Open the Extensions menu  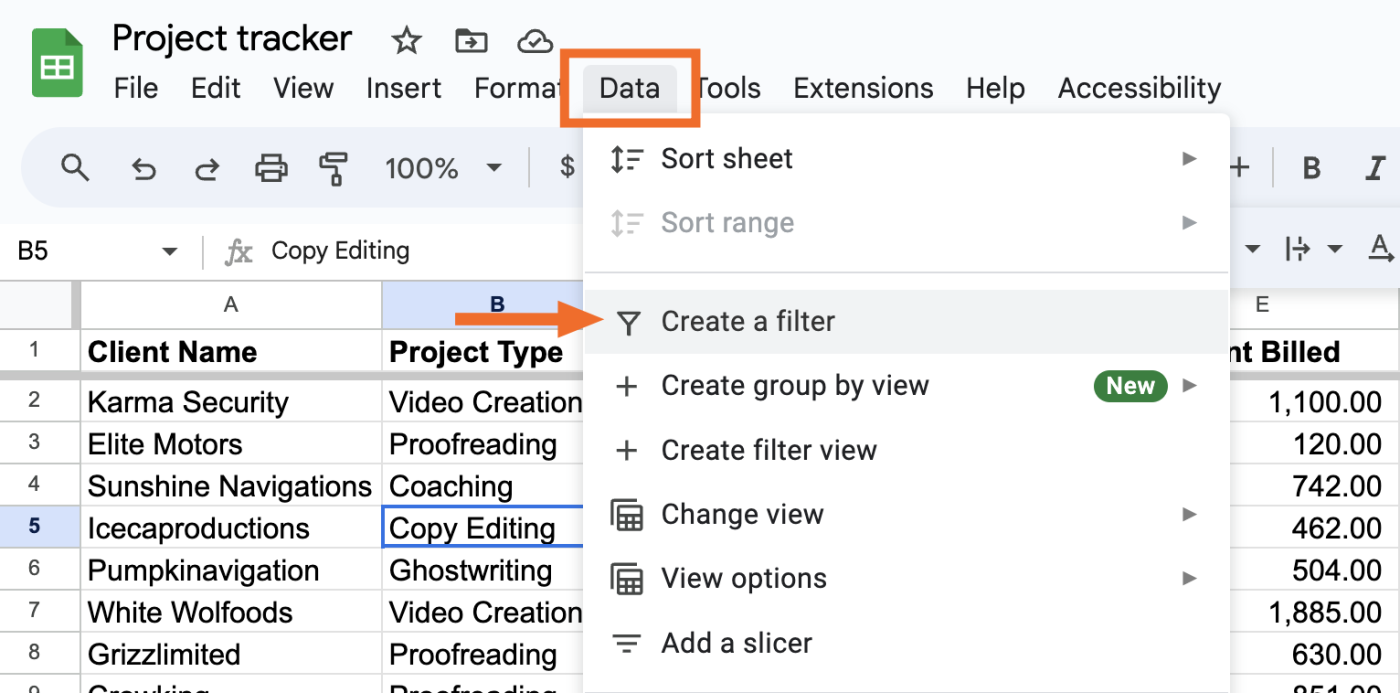[x=863, y=88]
